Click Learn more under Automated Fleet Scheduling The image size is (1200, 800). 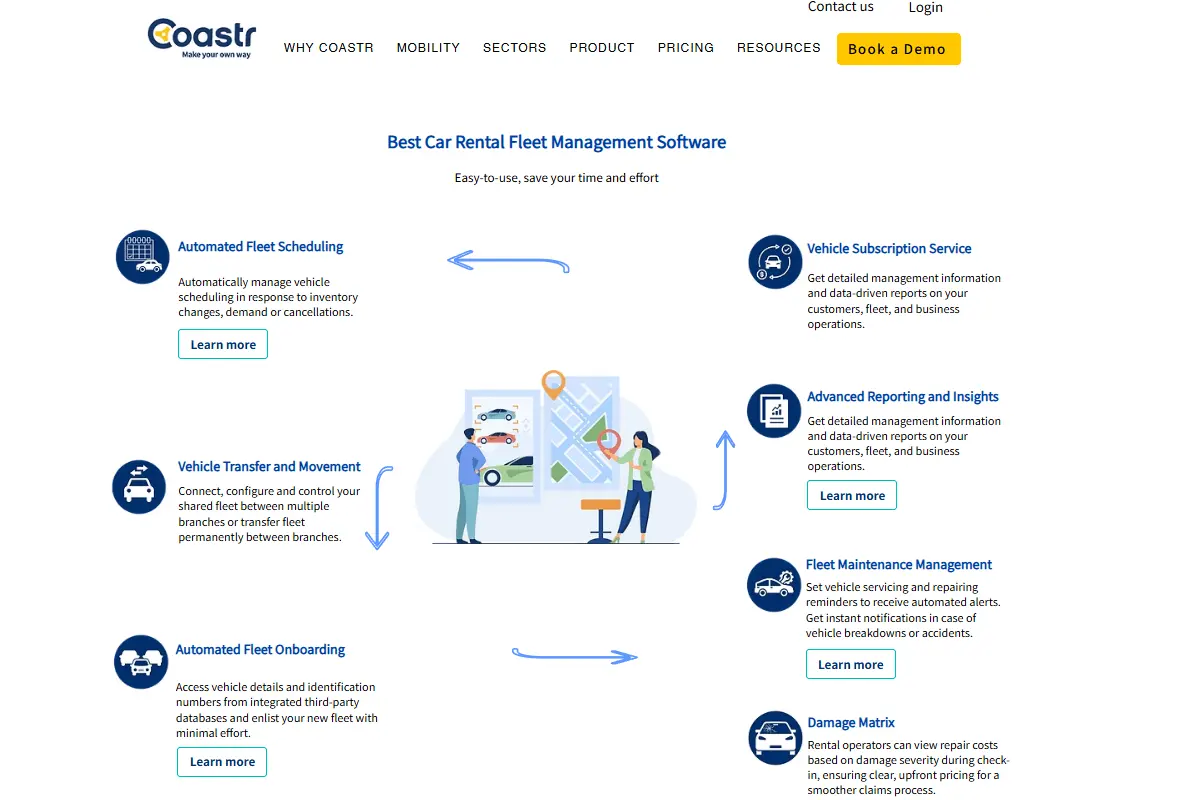click(223, 344)
